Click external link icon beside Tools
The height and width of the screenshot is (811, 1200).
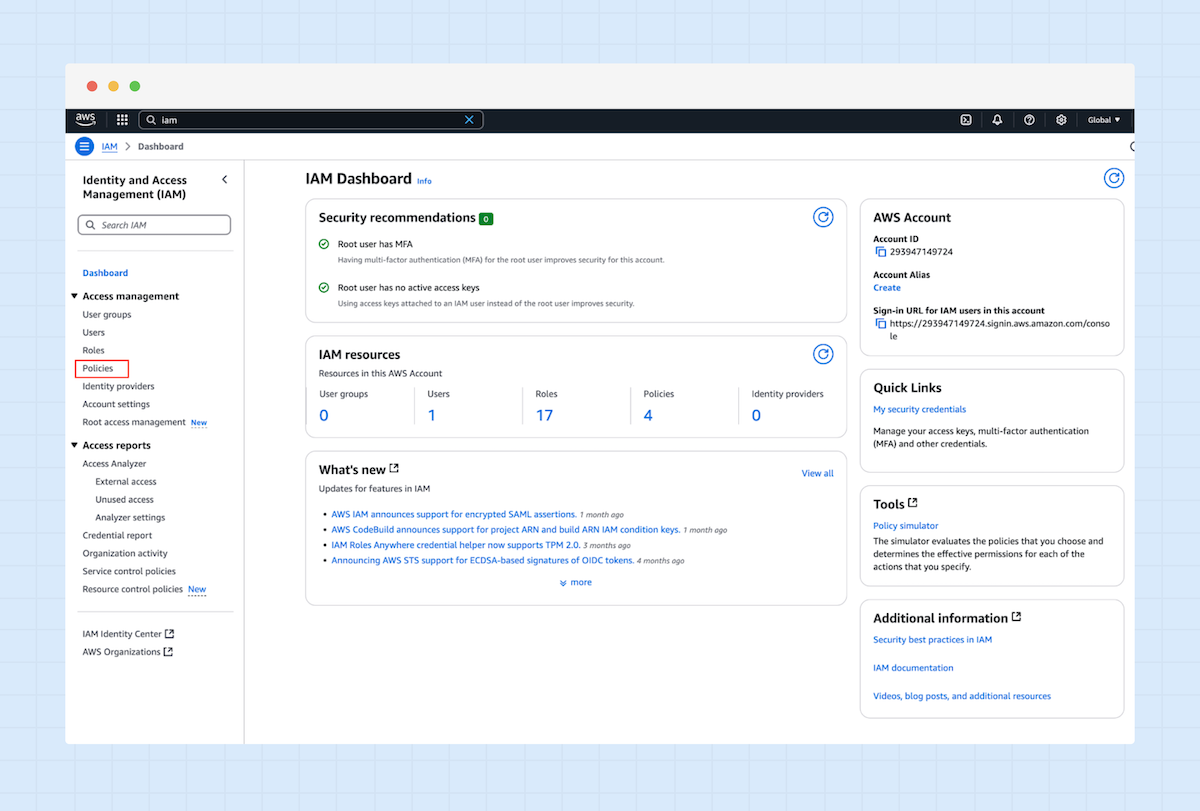pyautogui.click(x=912, y=503)
